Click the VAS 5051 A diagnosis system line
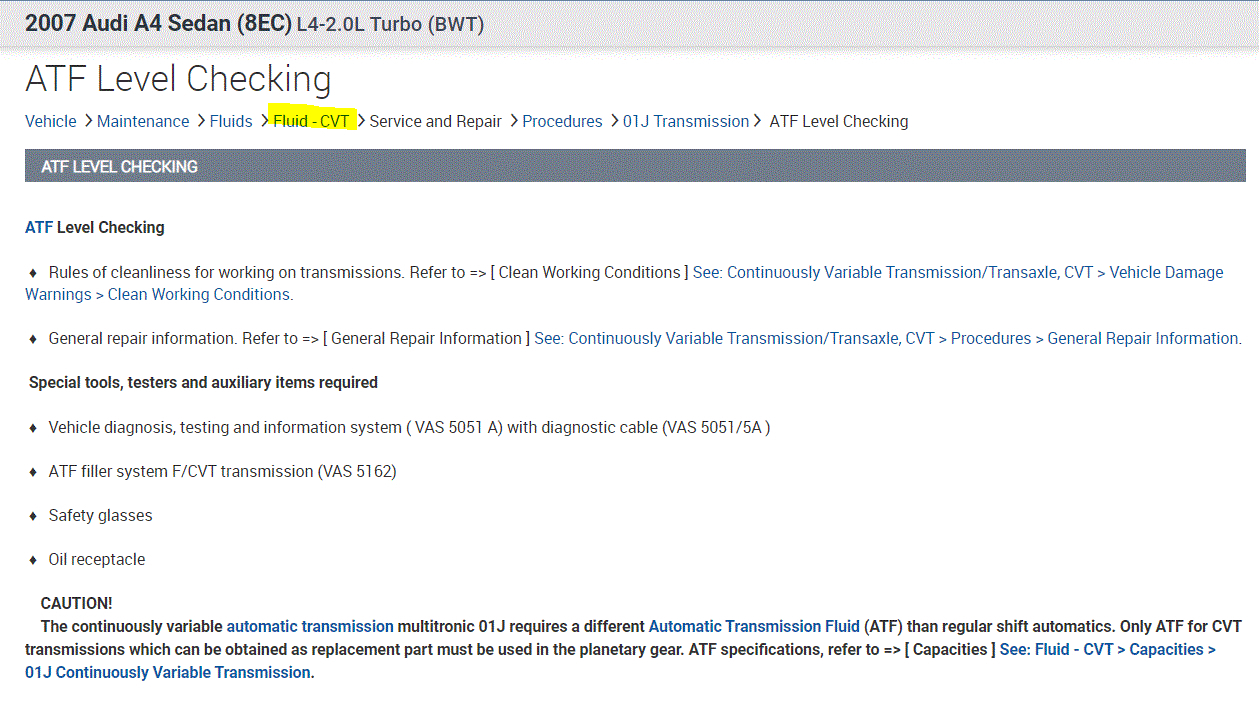Screen dimensions: 1259x701 point(409,427)
